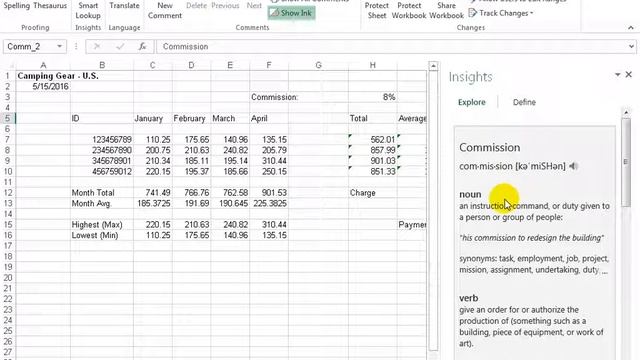The height and width of the screenshot is (360, 640).
Task: Click the formula bar Enter checkmark icon
Action: click(x=120, y=47)
